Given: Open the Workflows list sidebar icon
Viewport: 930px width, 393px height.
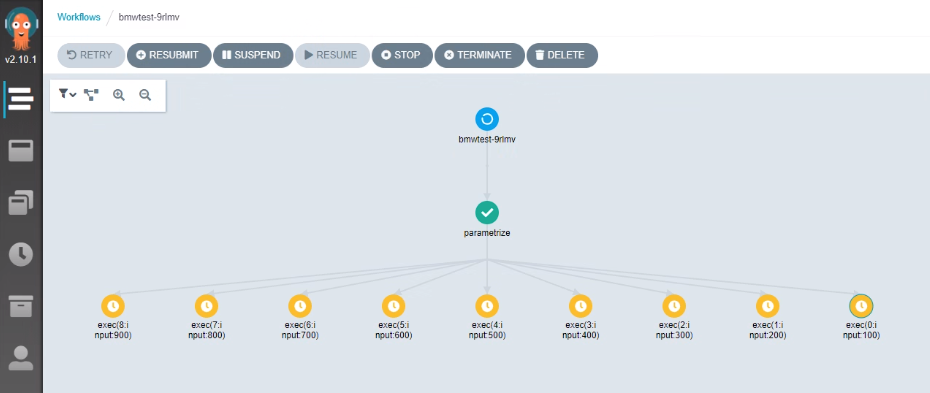Looking at the screenshot, I should tap(21, 98).
